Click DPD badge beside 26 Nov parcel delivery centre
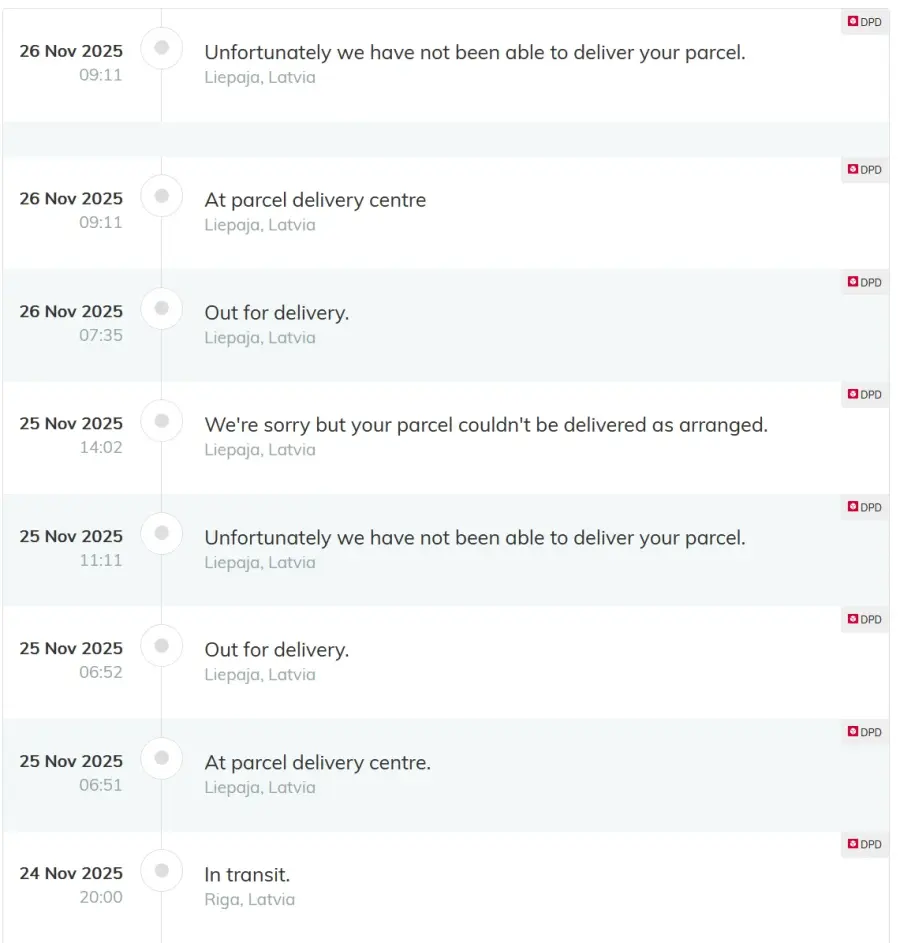900x943 pixels. tap(865, 170)
